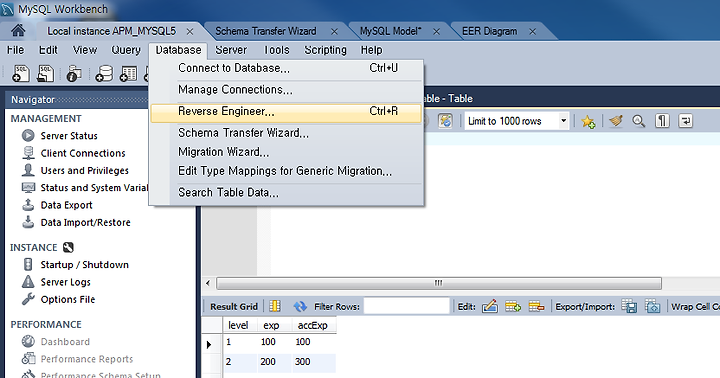Export recordset to external file icon
720x378 pixels.
coord(629,306)
